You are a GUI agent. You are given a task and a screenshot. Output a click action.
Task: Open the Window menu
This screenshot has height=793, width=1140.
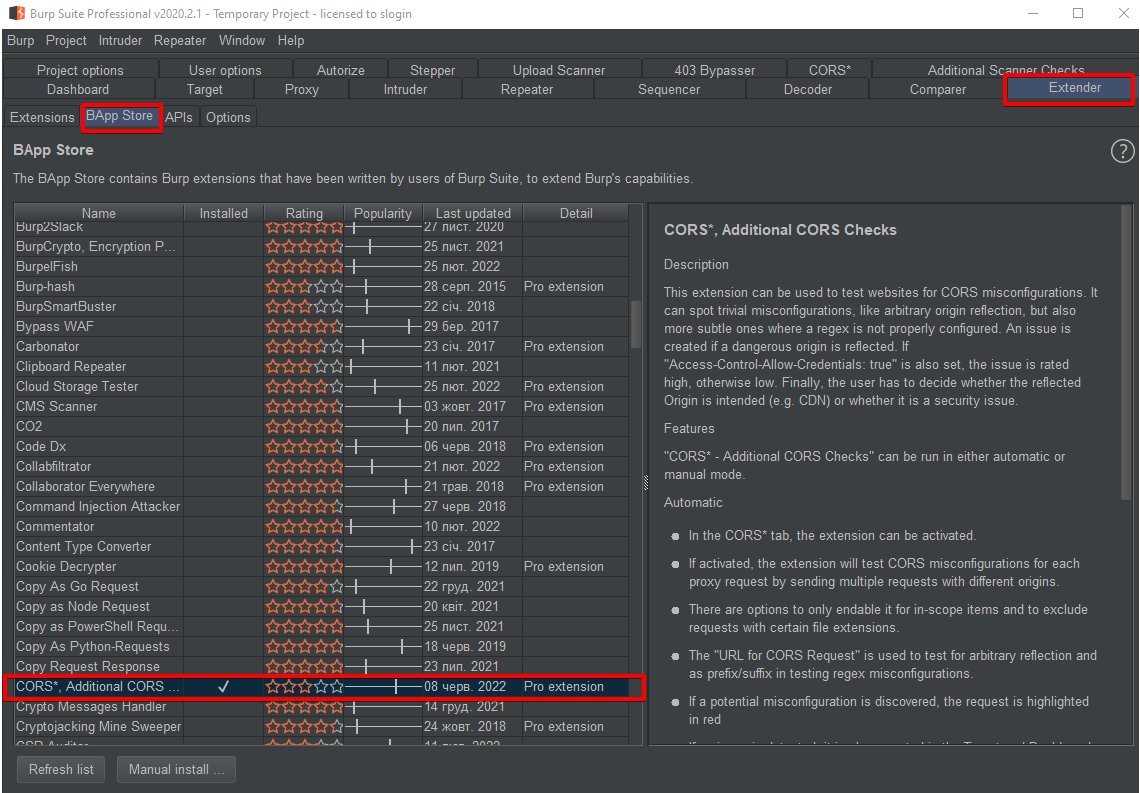[x=242, y=41]
